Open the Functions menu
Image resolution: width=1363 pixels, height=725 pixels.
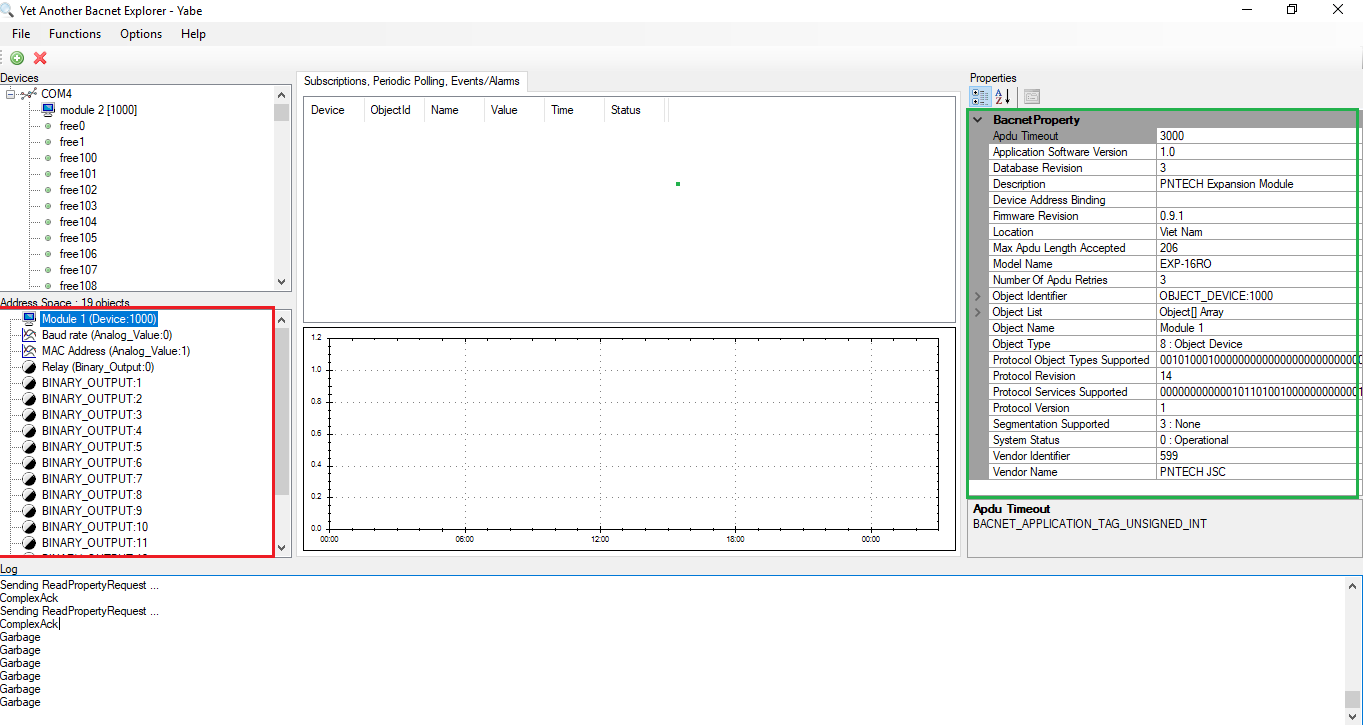(75, 34)
